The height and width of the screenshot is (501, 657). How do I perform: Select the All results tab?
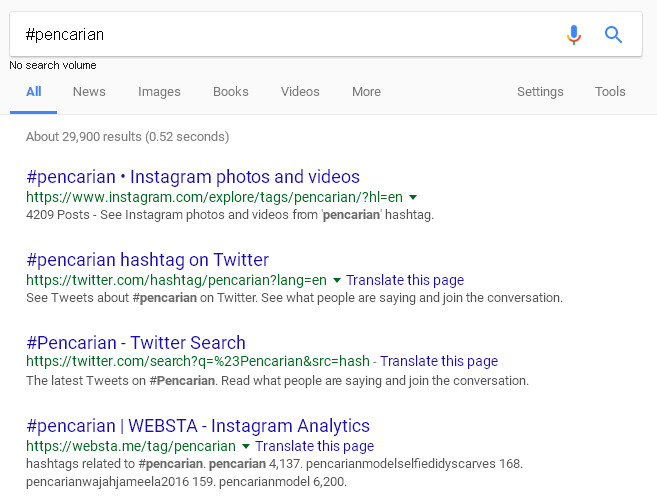pyautogui.click(x=34, y=92)
